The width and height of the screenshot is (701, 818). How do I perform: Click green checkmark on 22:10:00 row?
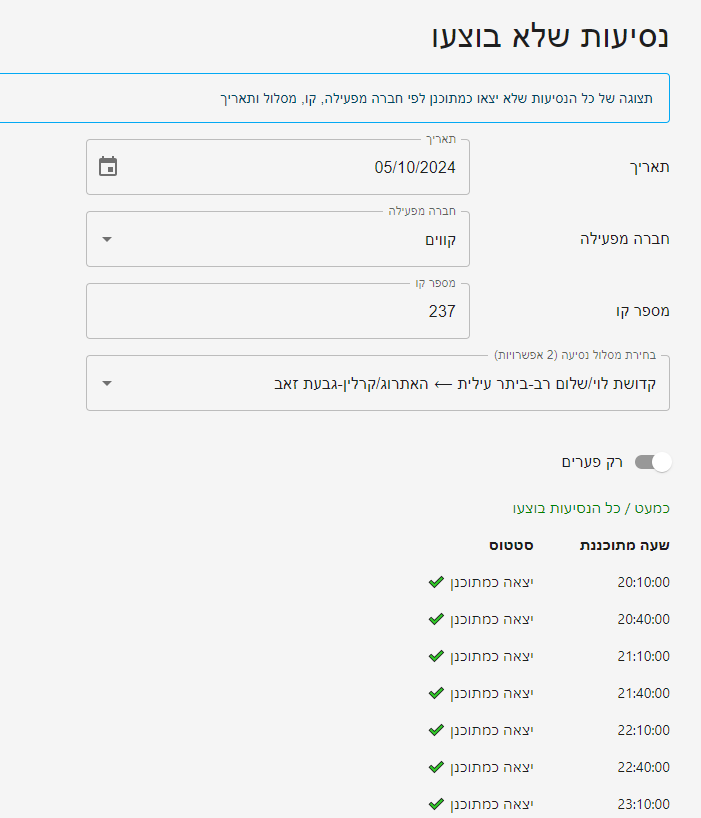[x=435, y=730]
